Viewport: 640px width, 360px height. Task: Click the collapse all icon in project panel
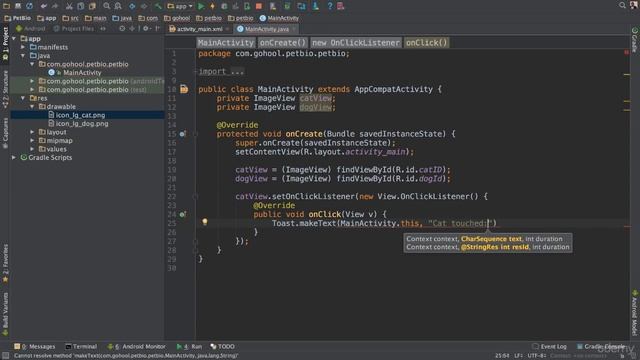[x=132, y=29]
